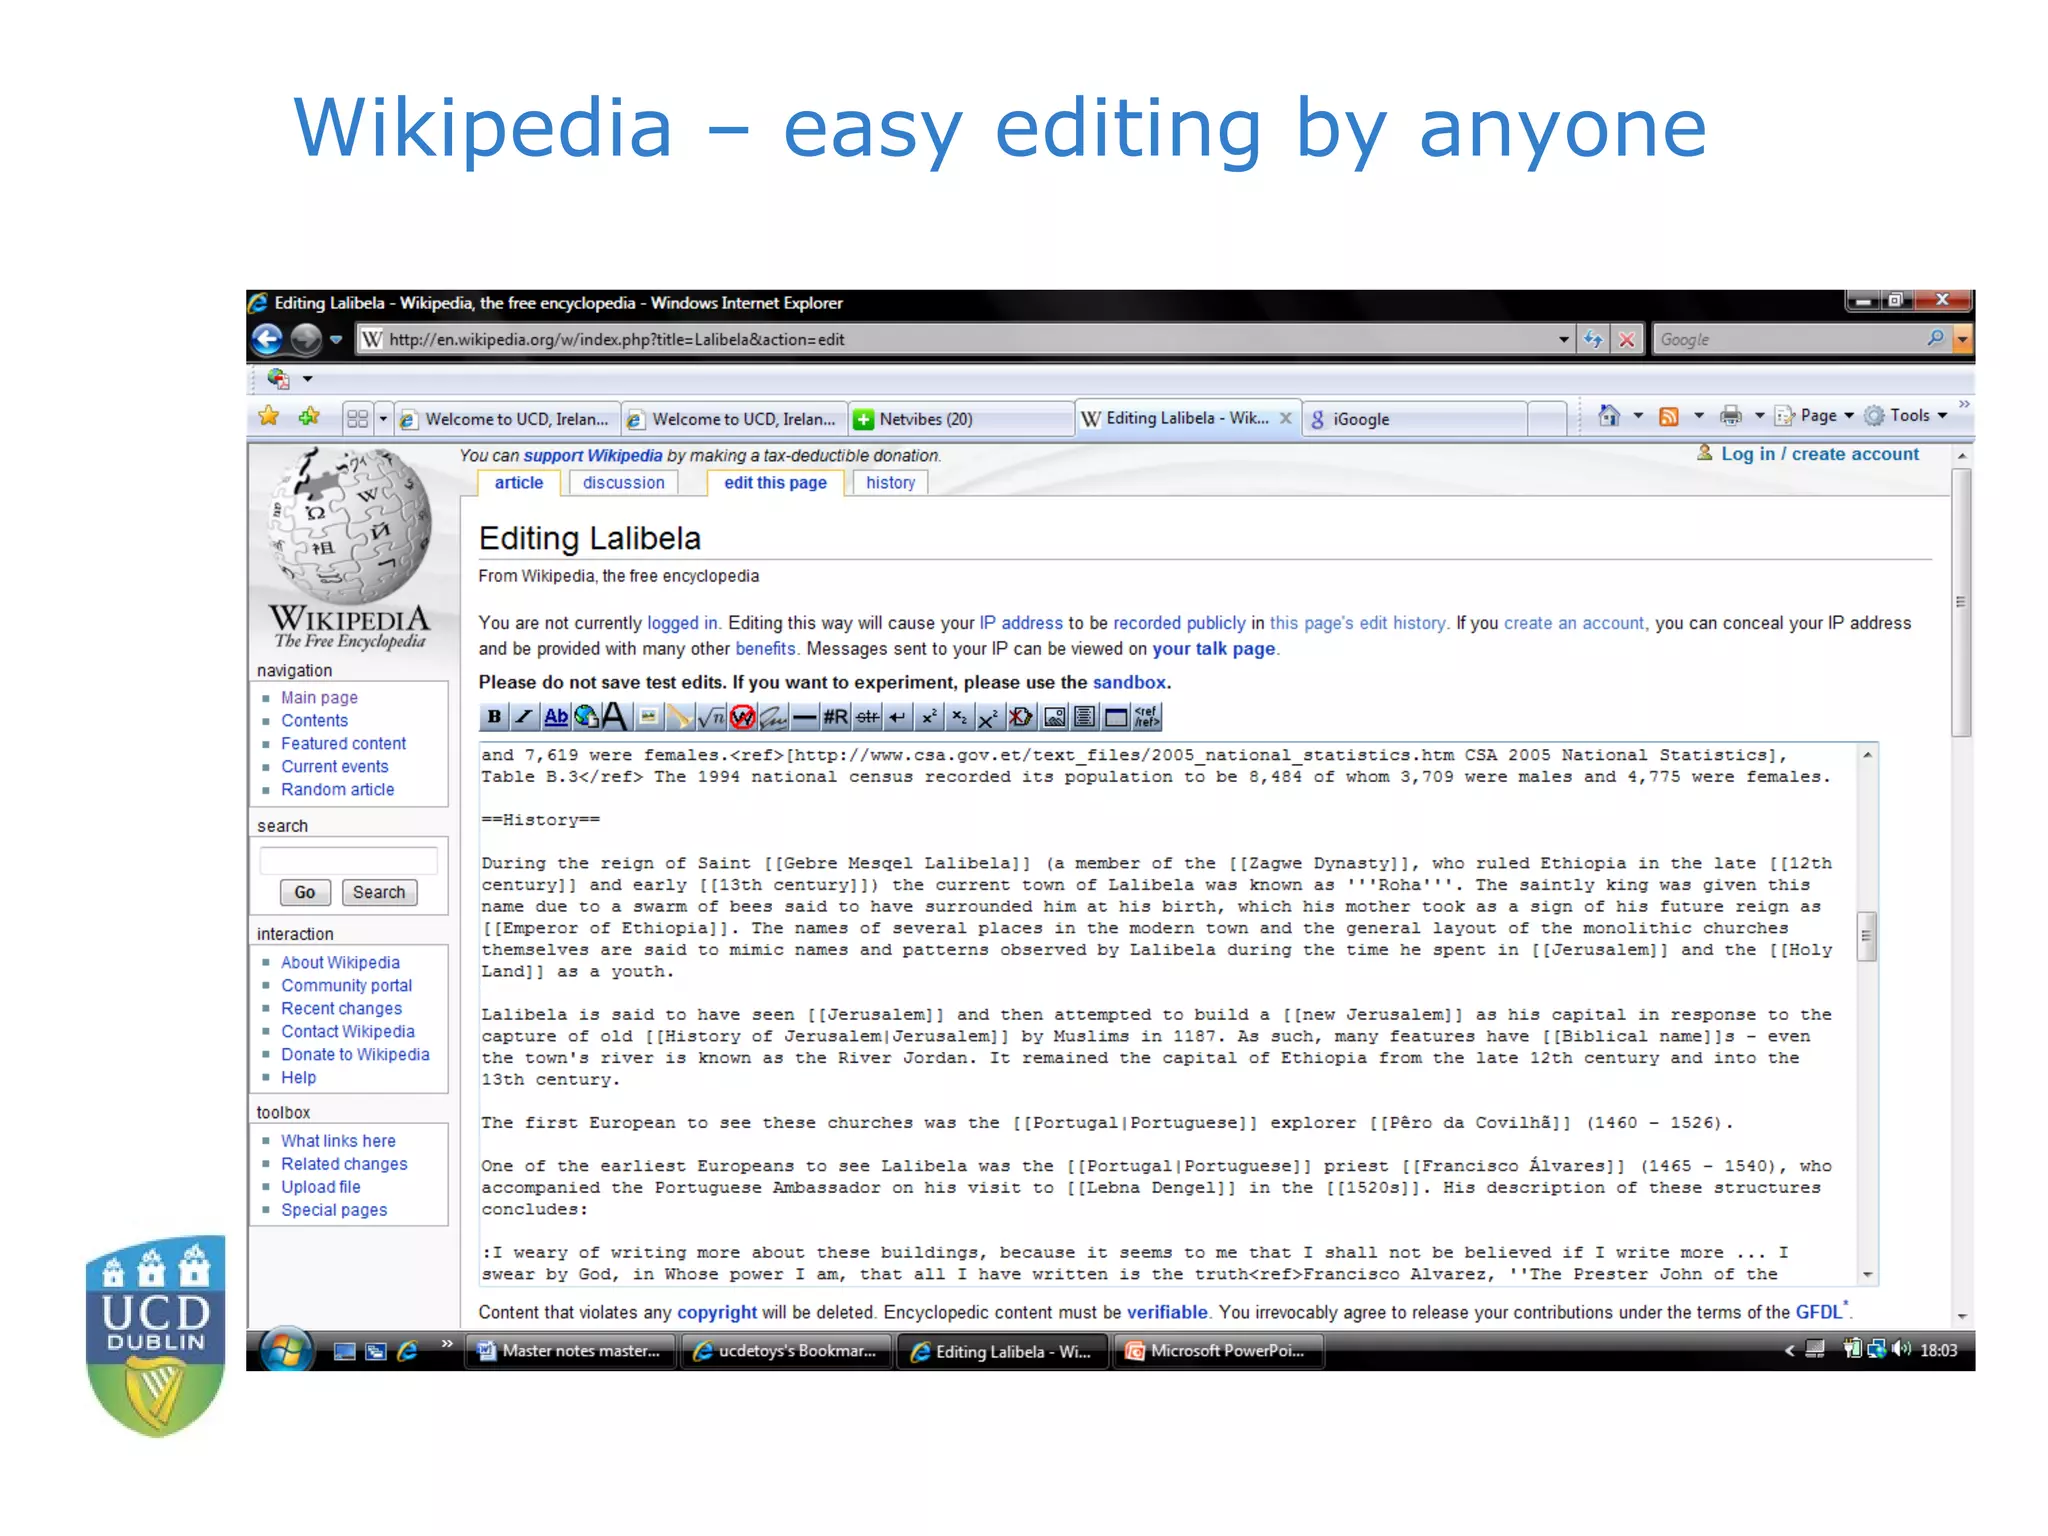
Task: Click the What links here toolbox link
Action: coord(338,1141)
